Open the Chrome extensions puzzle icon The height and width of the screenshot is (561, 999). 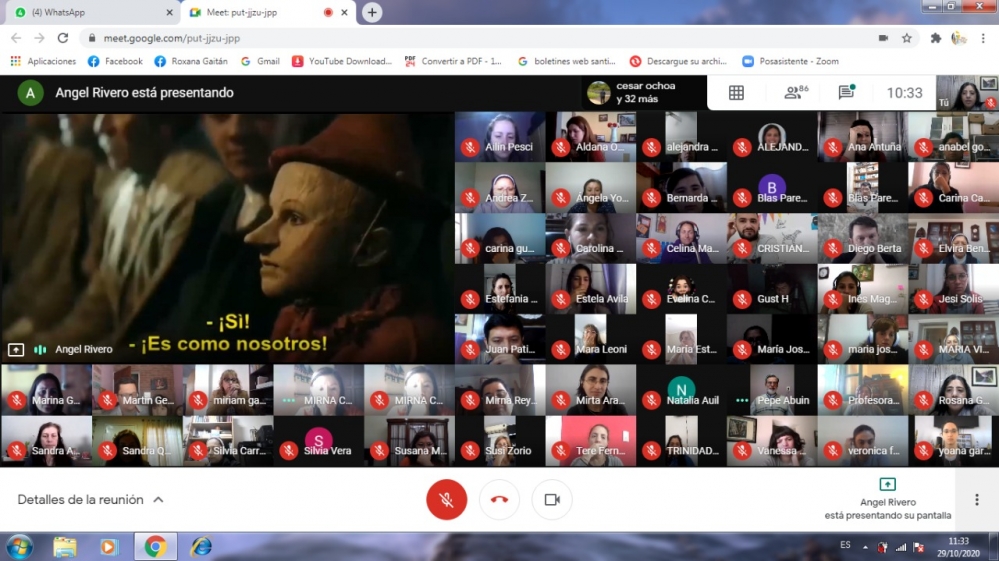pyautogui.click(x=935, y=38)
